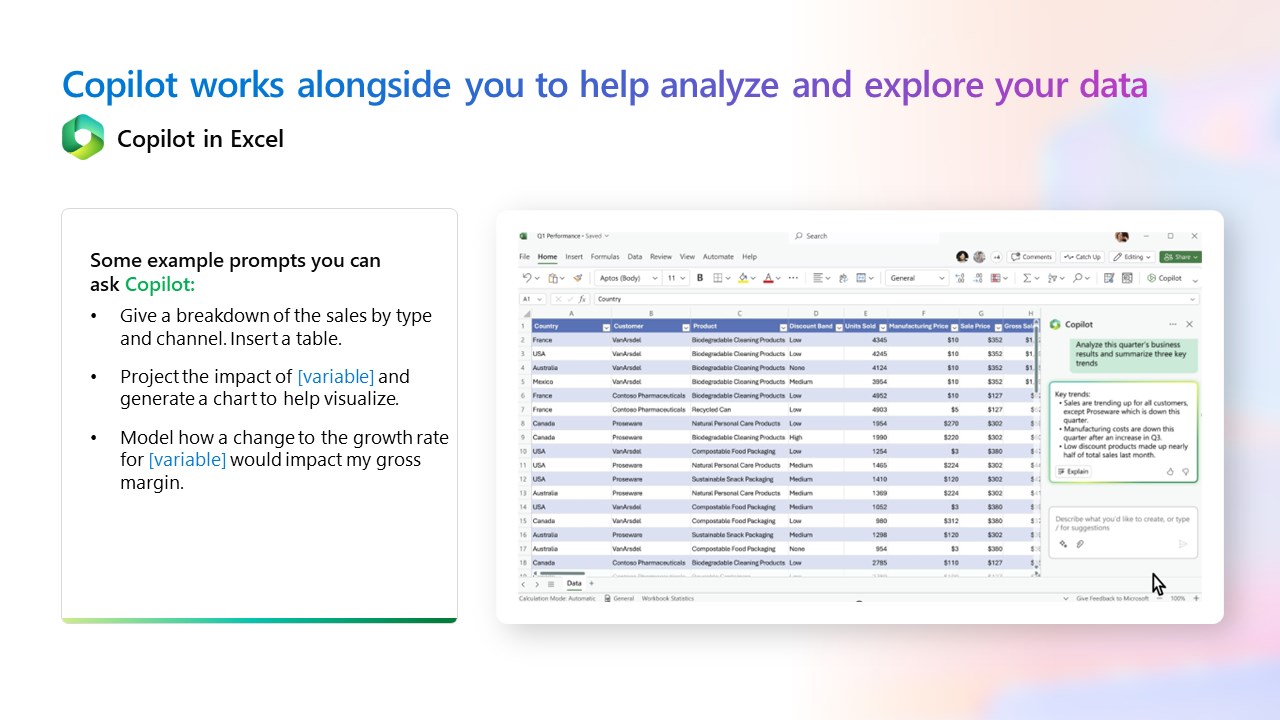This screenshot has height=720, width=1280.
Task: Click the text alignment icon
Action: 818,278
